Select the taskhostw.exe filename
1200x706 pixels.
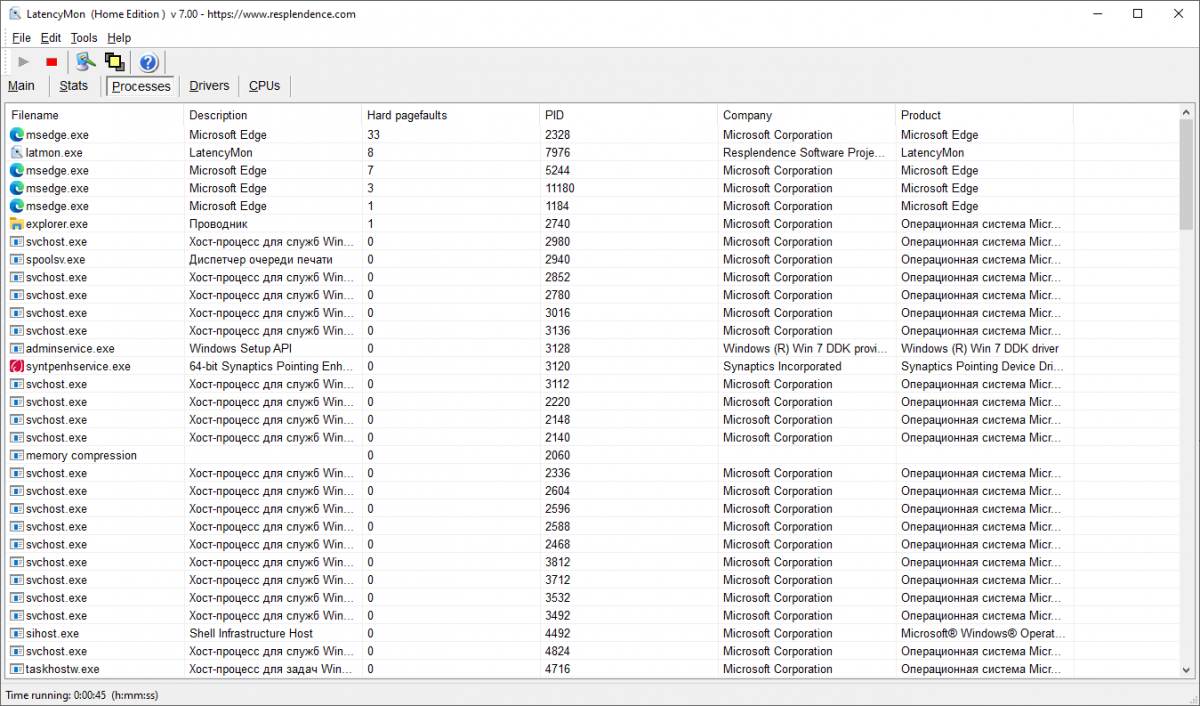coord(62,669)
